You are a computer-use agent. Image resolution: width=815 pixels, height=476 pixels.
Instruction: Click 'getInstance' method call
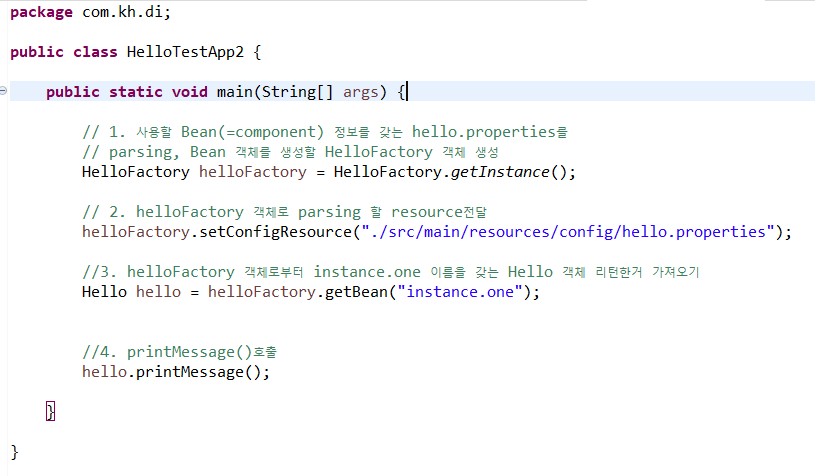coord(500,172)
